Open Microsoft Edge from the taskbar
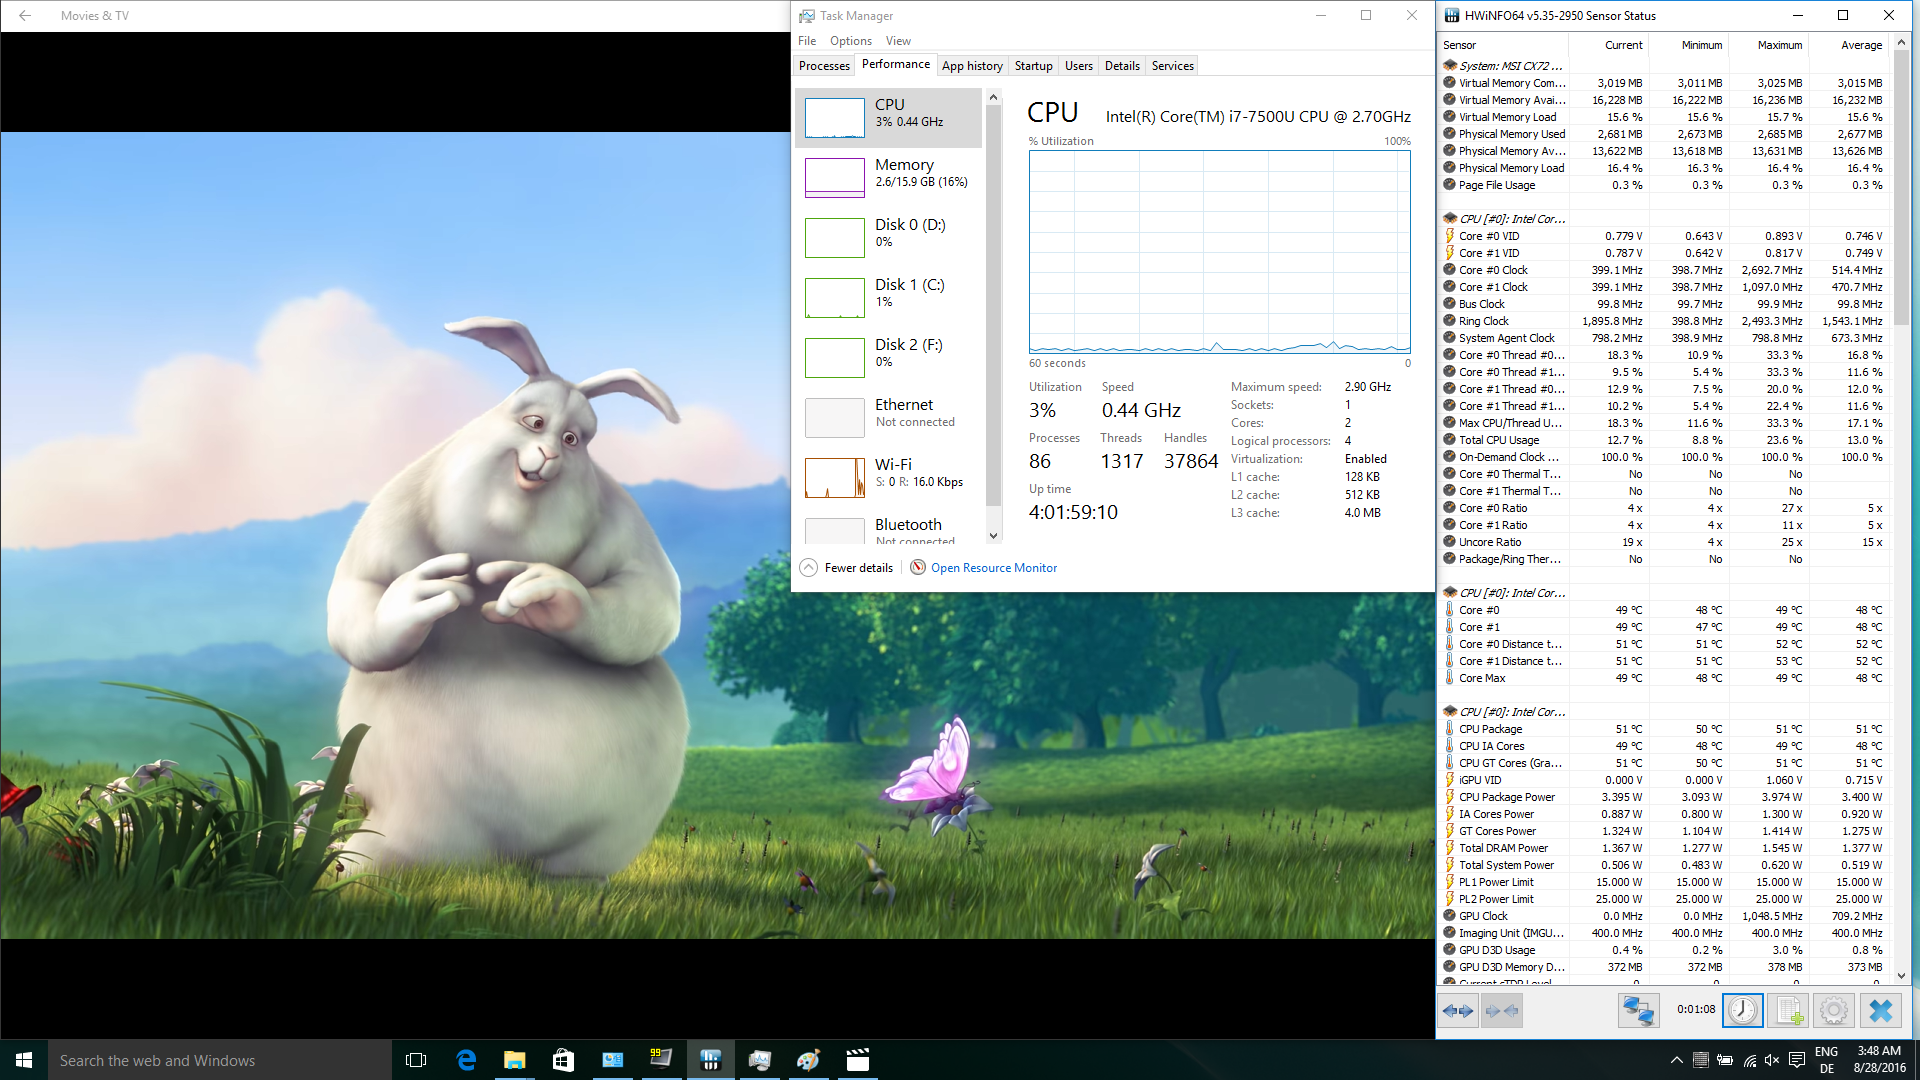Image resolution: width=1920 pixels, height=1080 pixels. [466, 1060]
